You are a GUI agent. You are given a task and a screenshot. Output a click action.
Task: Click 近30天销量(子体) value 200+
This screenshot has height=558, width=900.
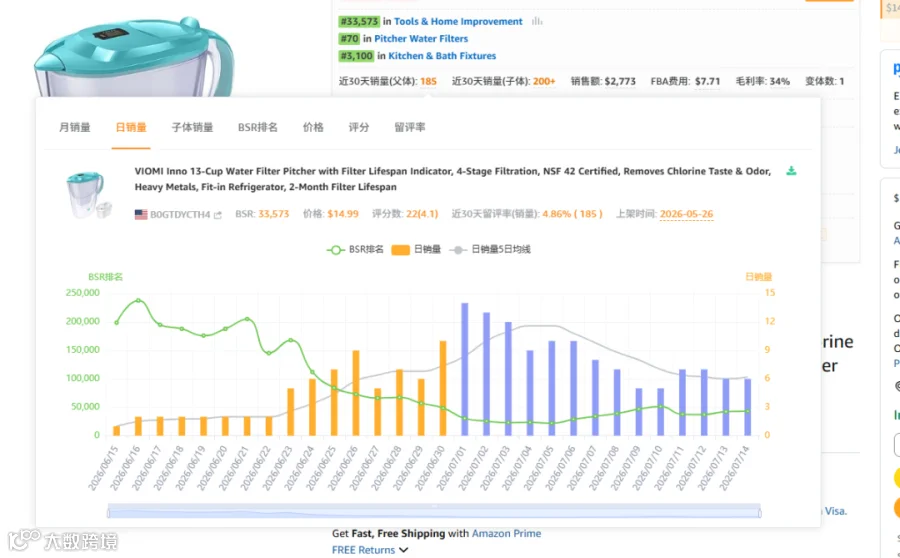[544, 82]
